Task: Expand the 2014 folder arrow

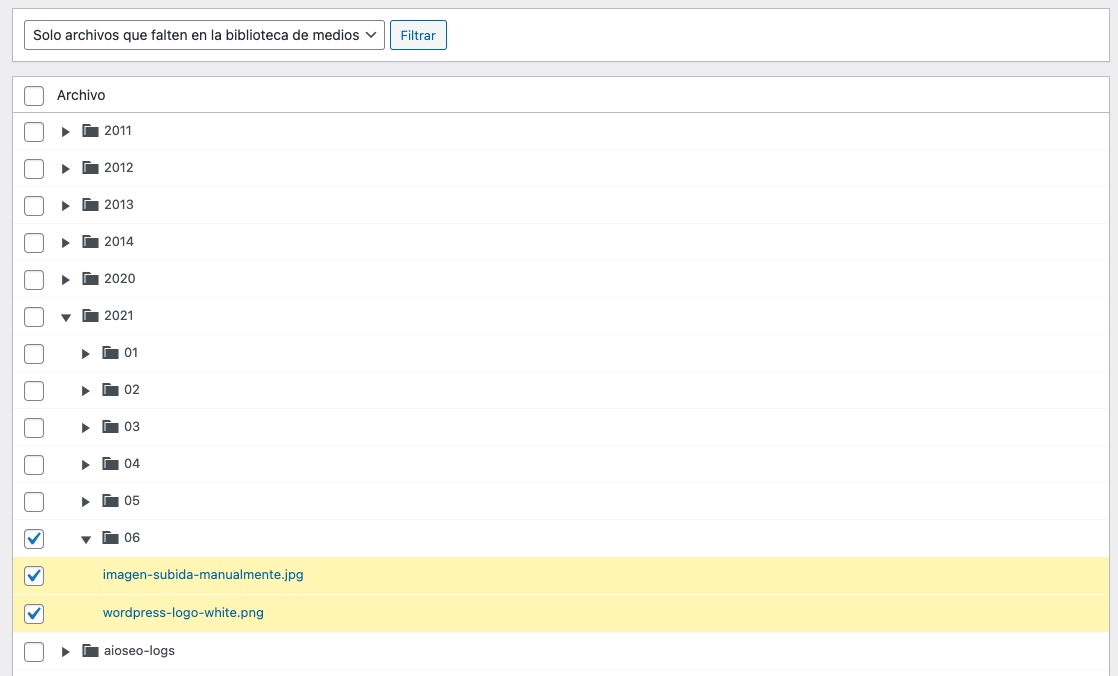Action: (x=66, y=243)
